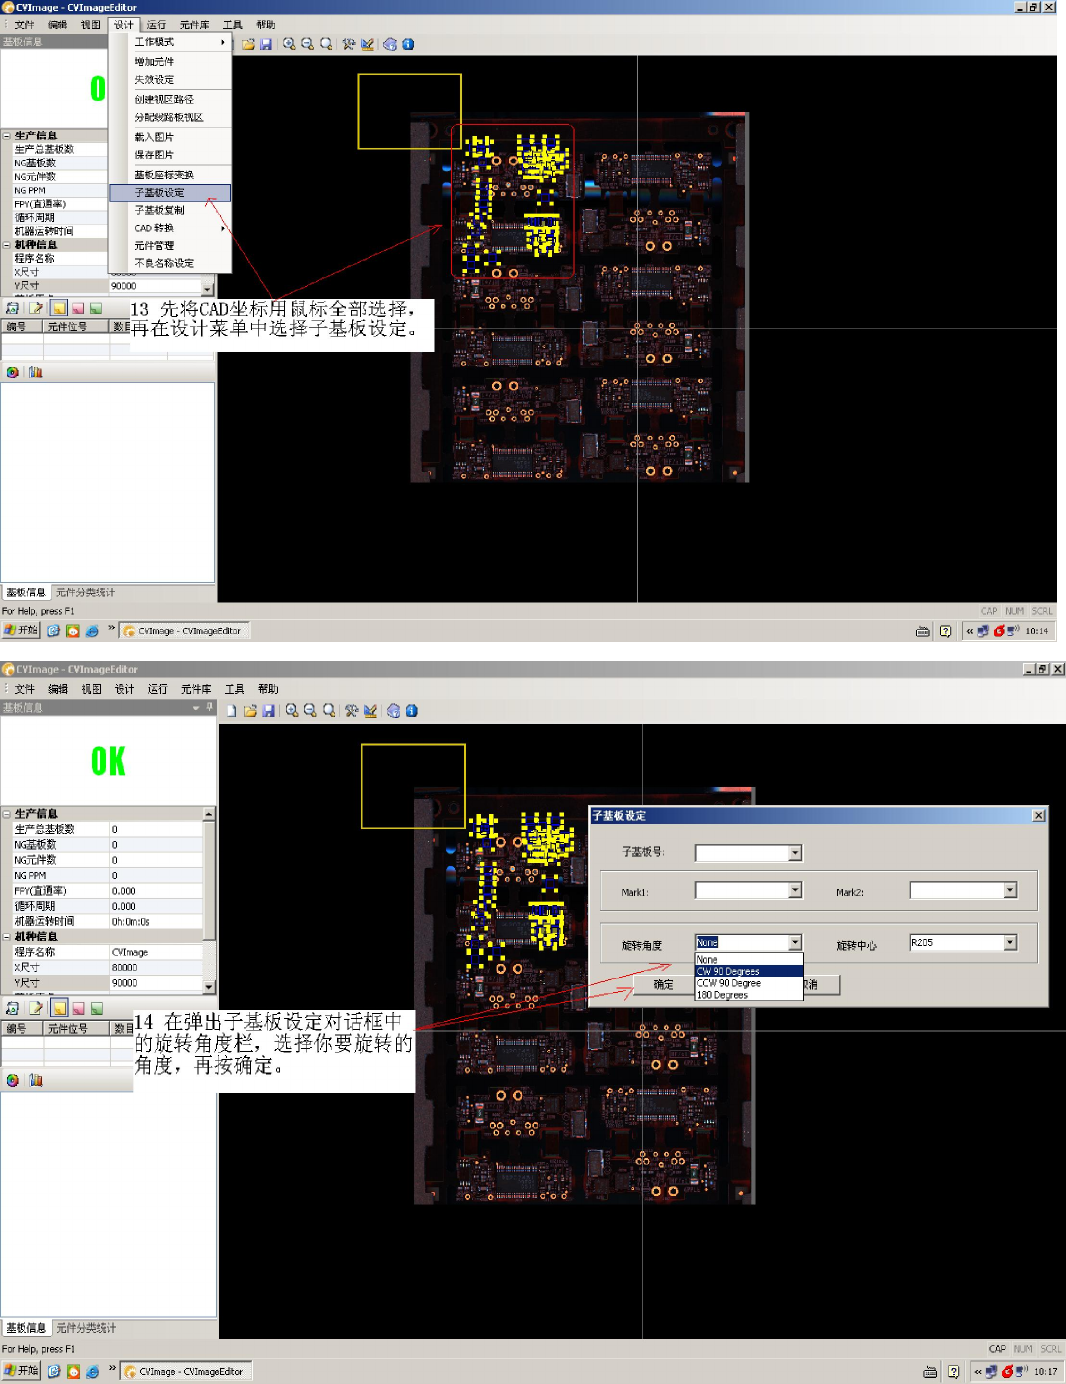Switch to 元件分类统计 tab in OK-status window

coord(86,1328)
